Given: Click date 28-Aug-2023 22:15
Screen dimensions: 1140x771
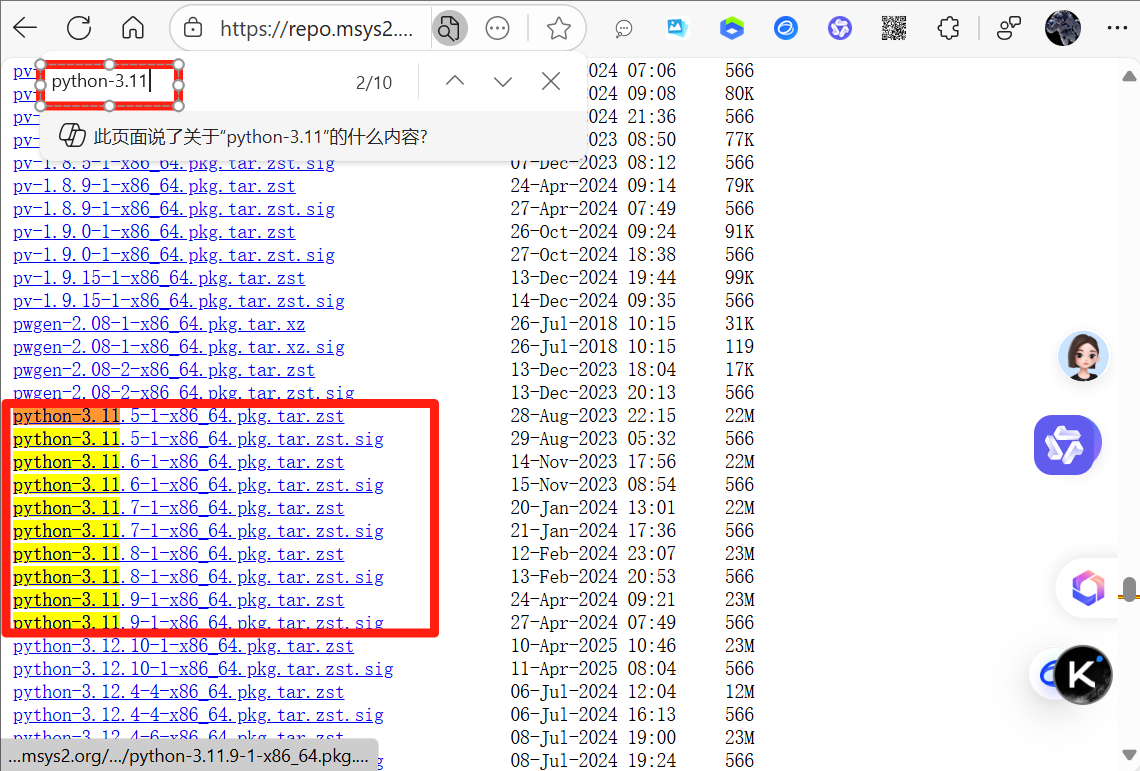Looking at the screenshot, I should [x=593, y=415].
